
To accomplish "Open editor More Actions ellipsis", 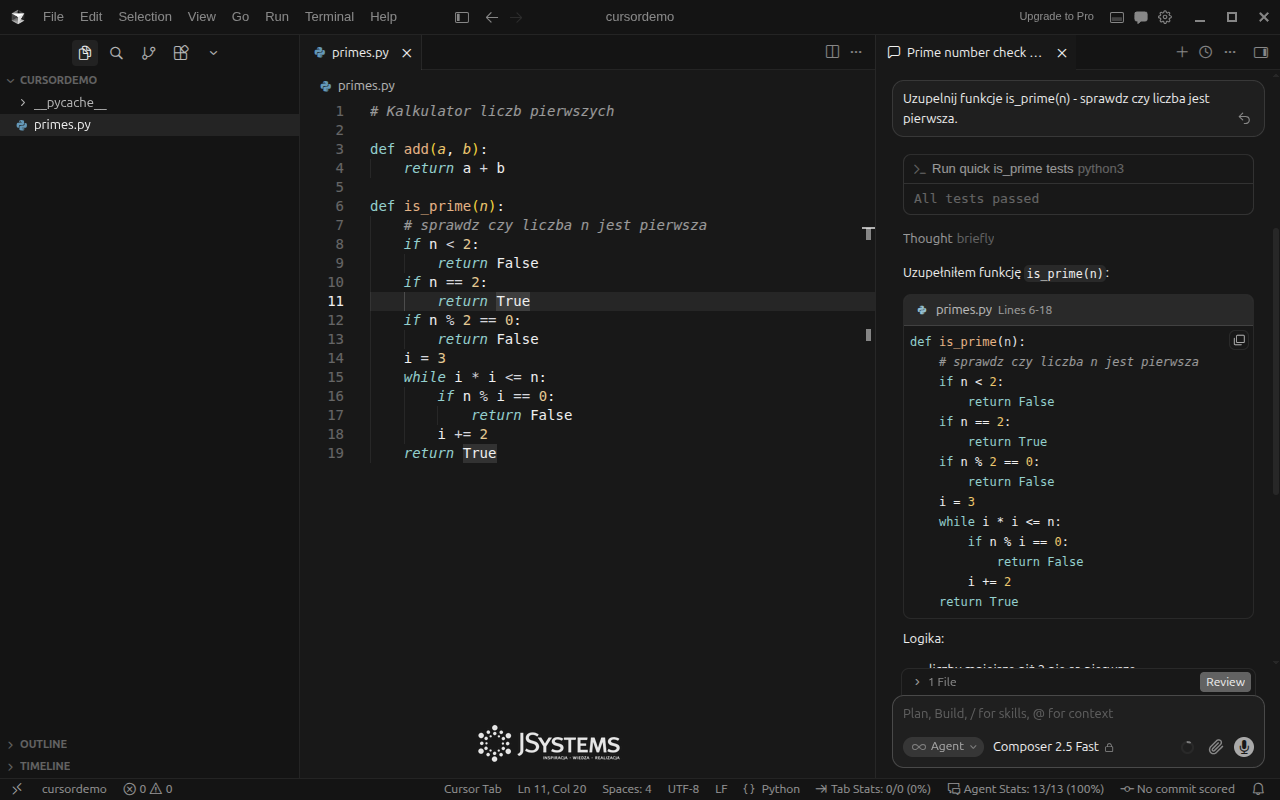I will (x=856, y=52).
